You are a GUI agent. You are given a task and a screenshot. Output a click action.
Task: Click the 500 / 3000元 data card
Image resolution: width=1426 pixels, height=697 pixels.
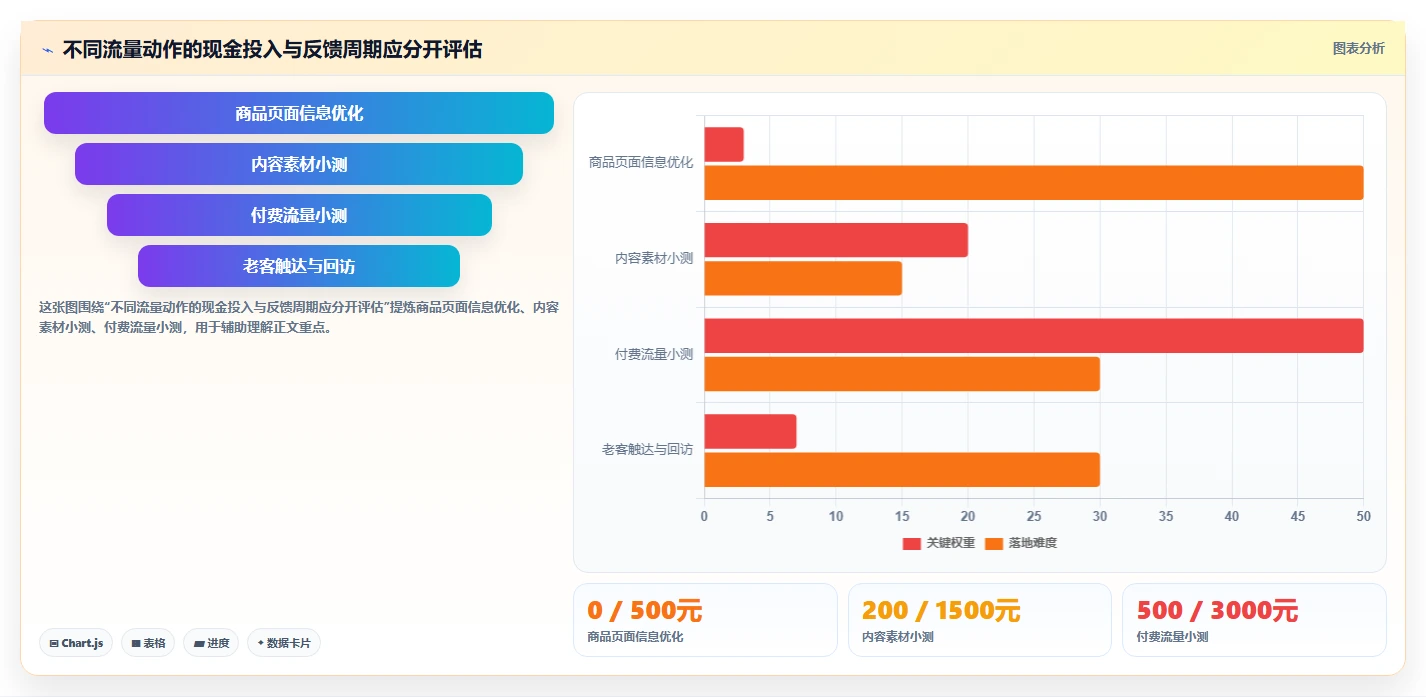tap(1254, 620)
